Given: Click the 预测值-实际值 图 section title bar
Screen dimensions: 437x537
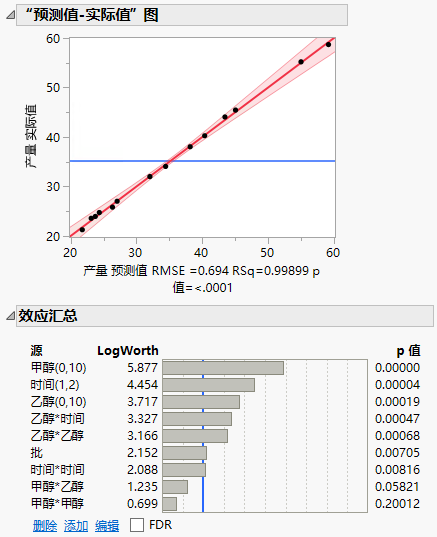Looking at the screenshot, I should pyautogui.click(x=182, y=15).
